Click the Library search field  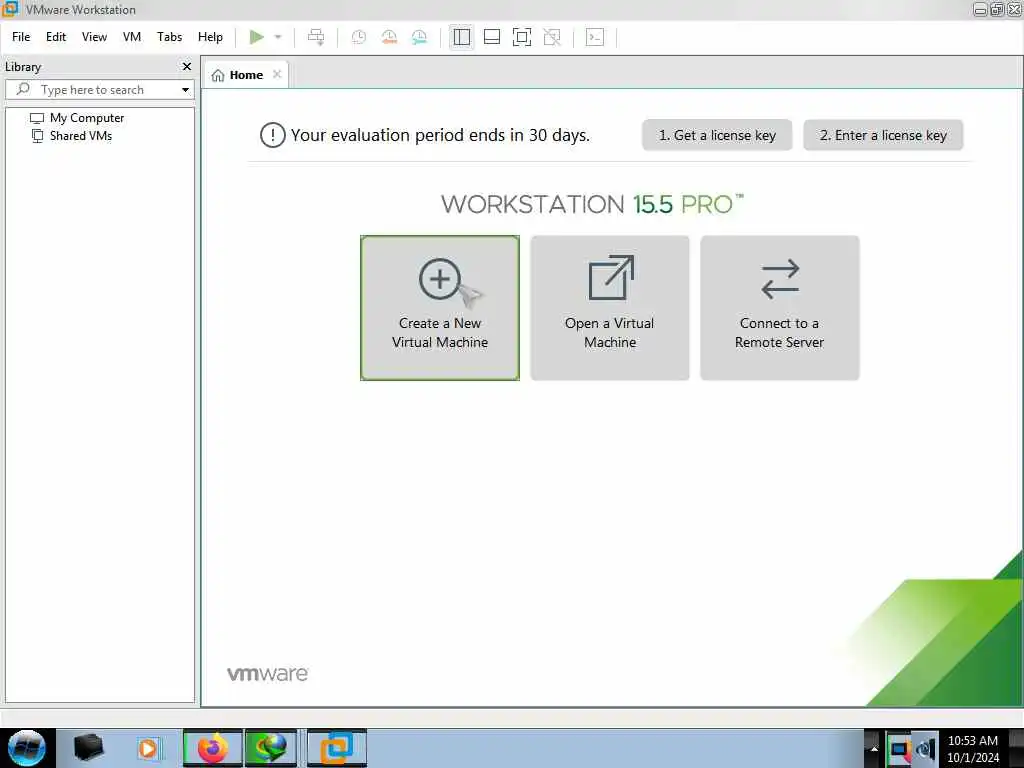(99, 89)
